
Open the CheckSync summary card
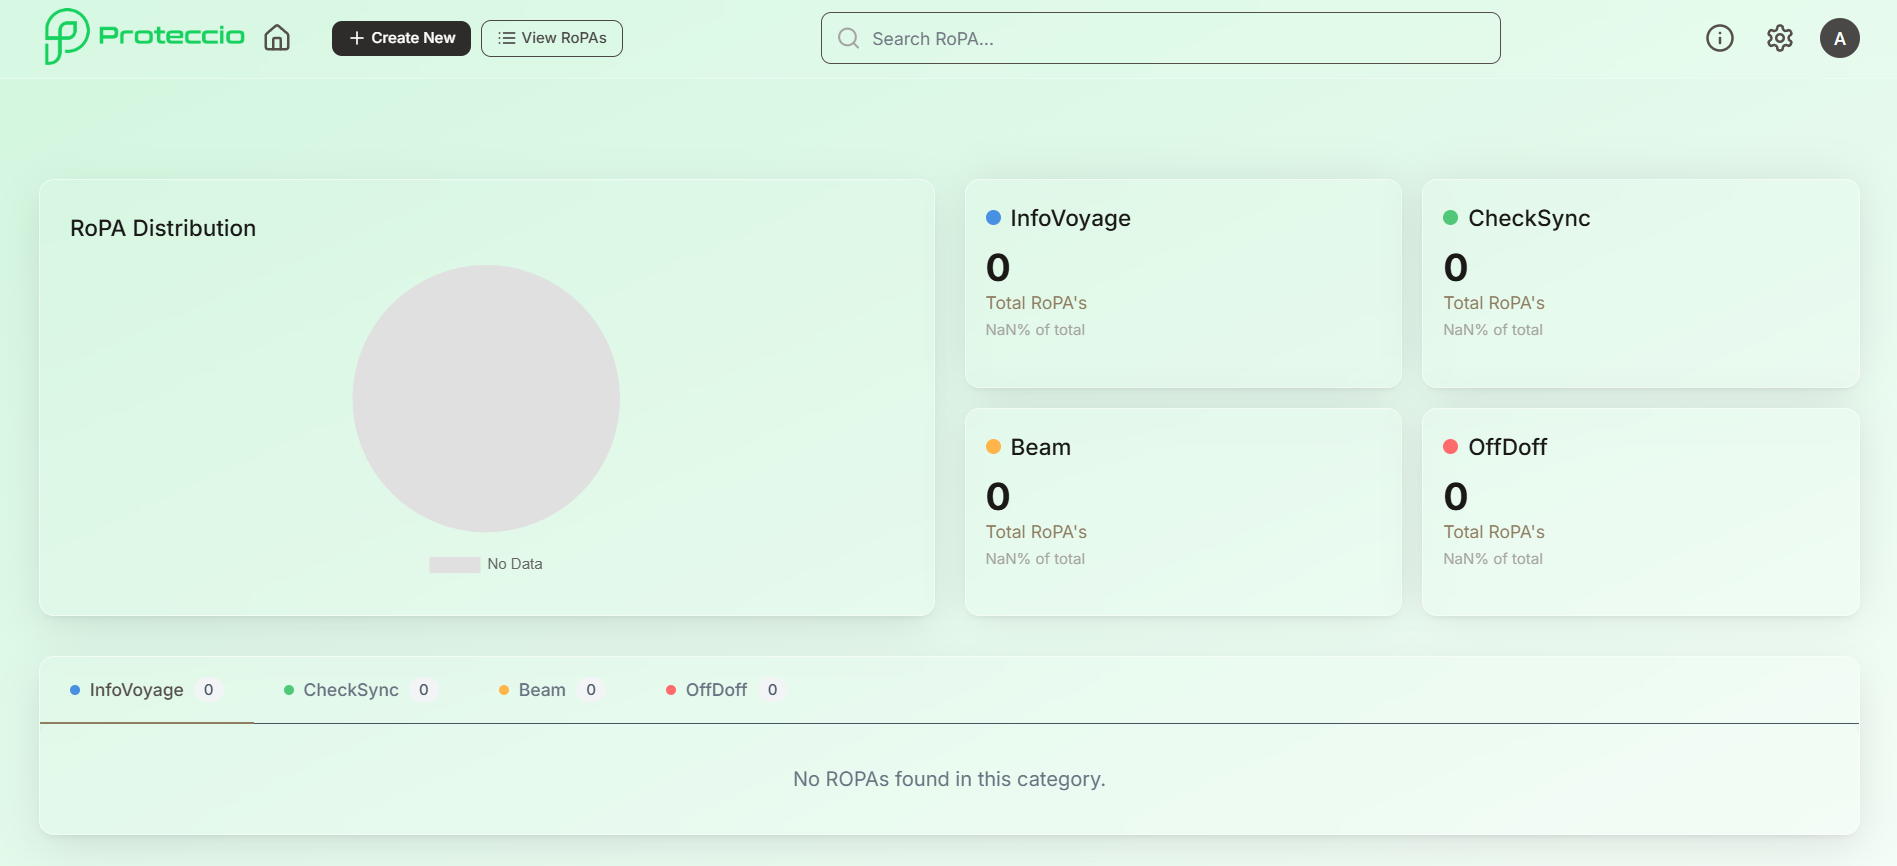(1640, 283)
